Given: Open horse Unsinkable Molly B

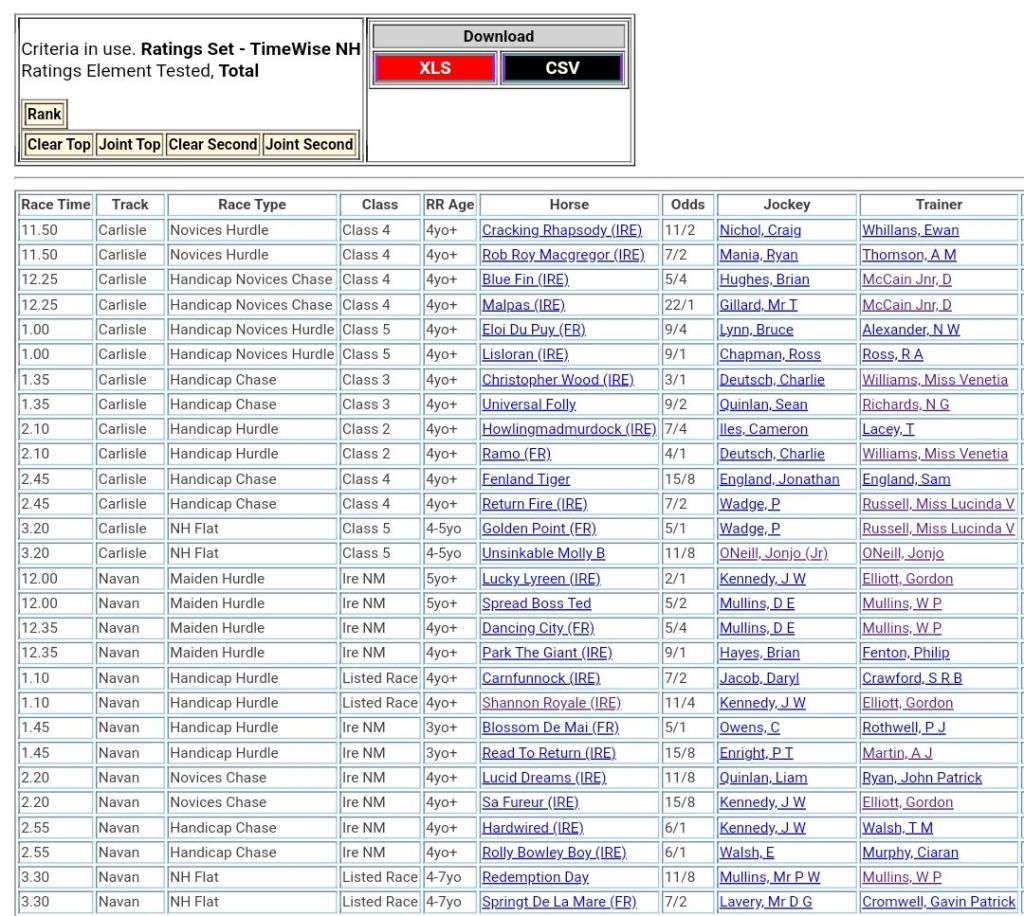Looking at the screenshot, I should (543, 554).
